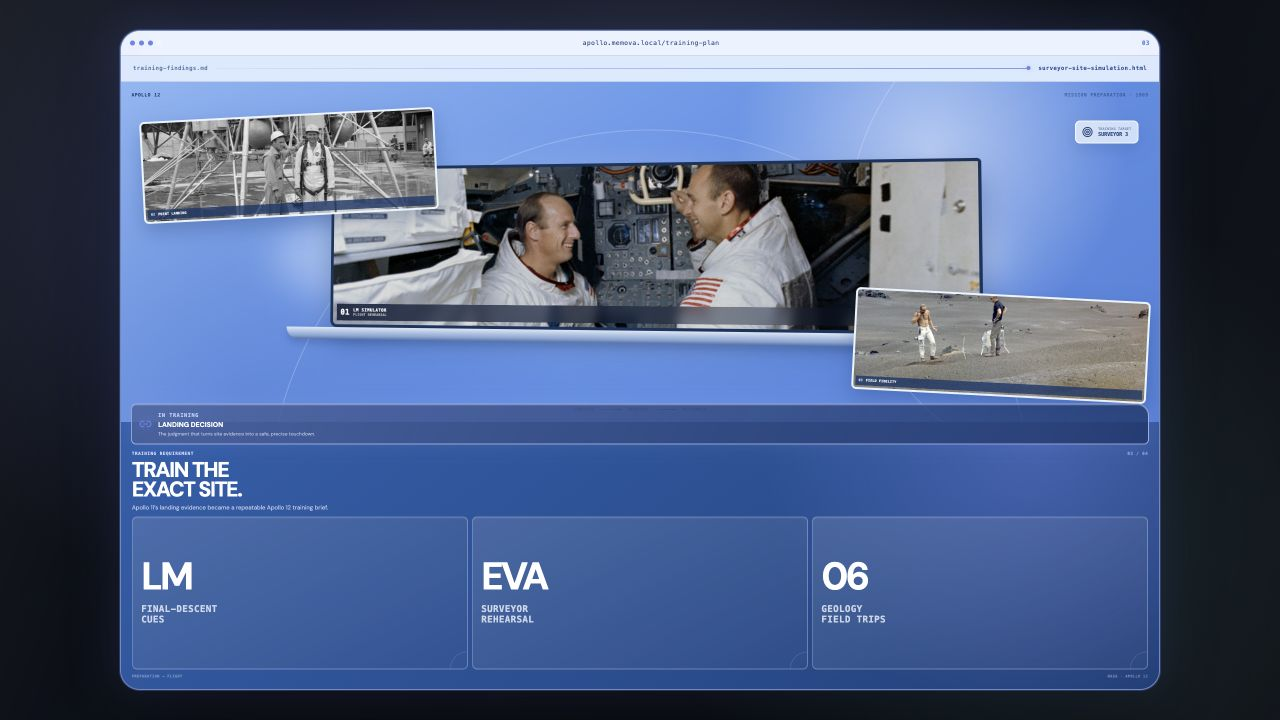This screenshot has height=720, width=1280.
Task: Open the Point Landing black-and-white photo
Action: [289, 165]
